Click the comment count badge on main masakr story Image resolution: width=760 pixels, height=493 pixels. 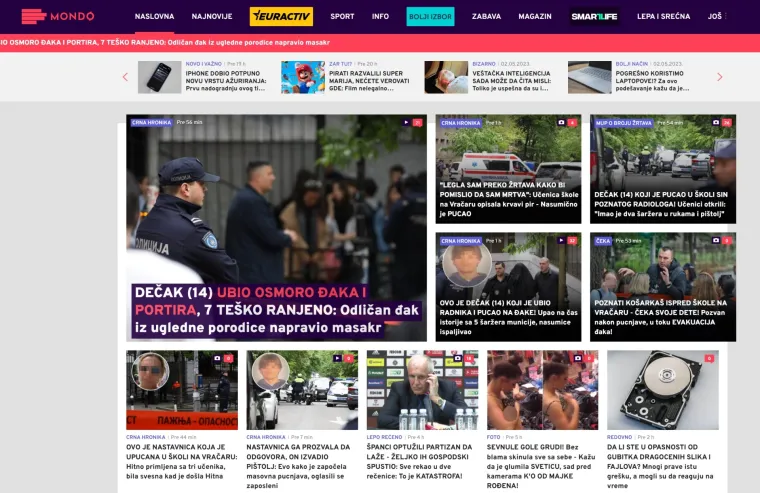click(x=417, y=123)
